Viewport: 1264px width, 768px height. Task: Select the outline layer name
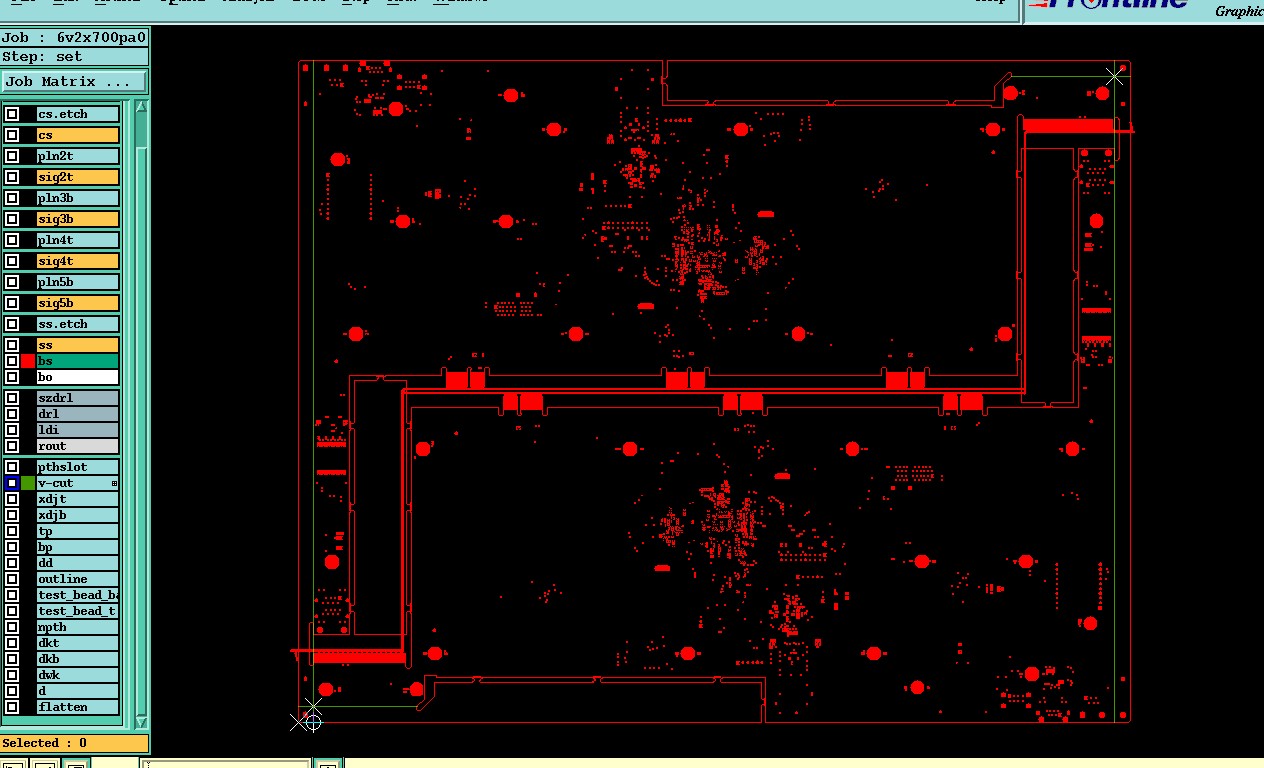78,579
